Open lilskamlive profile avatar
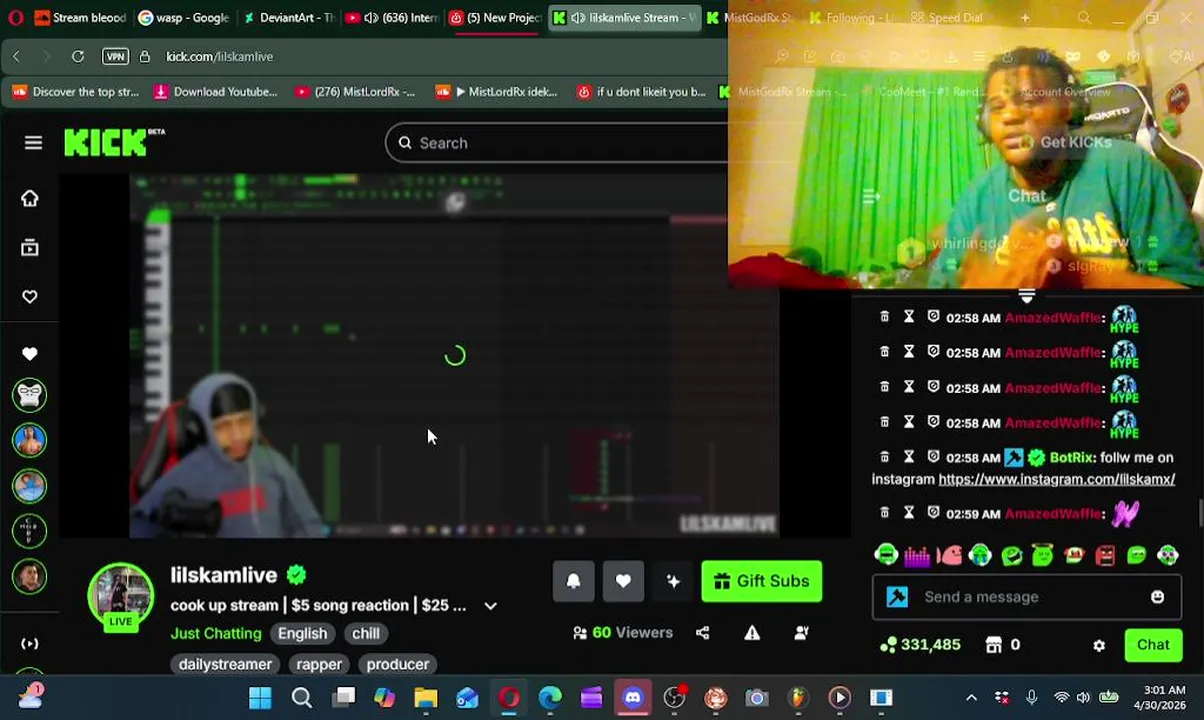 121,597
